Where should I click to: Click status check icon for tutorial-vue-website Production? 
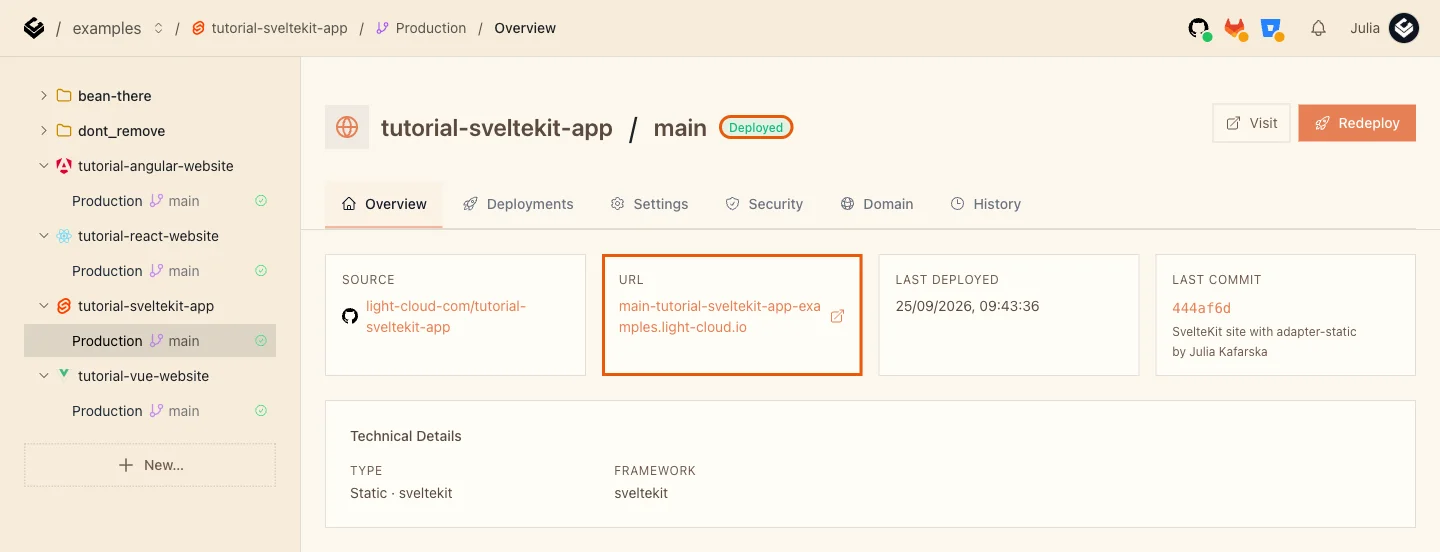pyautogui.click(x=261, y=411)
